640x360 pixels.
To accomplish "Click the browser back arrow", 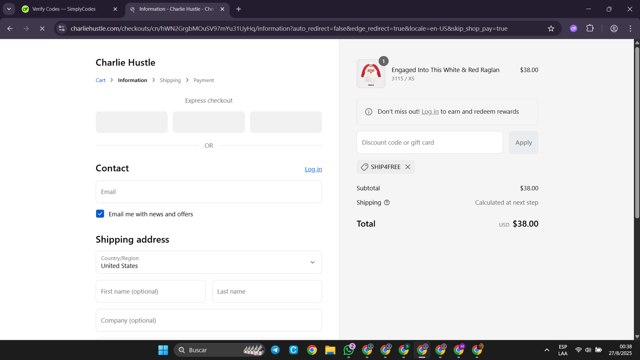I will [10, 29].
